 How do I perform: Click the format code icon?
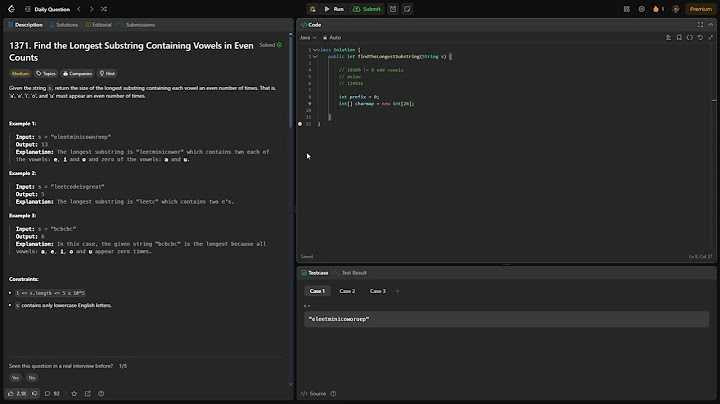click(669, 38)
